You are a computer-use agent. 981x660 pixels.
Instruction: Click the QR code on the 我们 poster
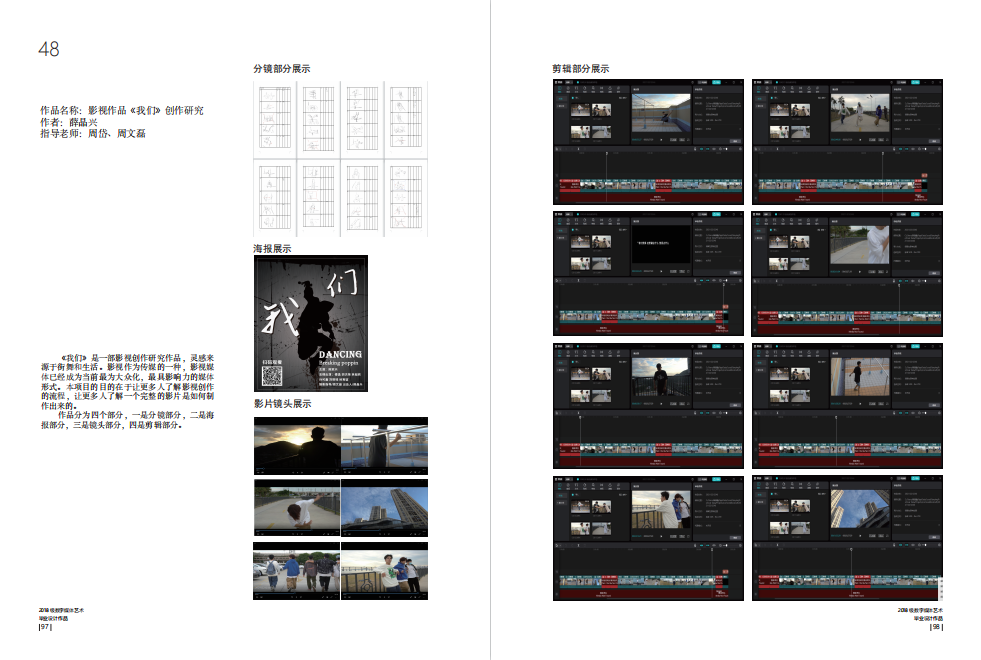[271, 376]
